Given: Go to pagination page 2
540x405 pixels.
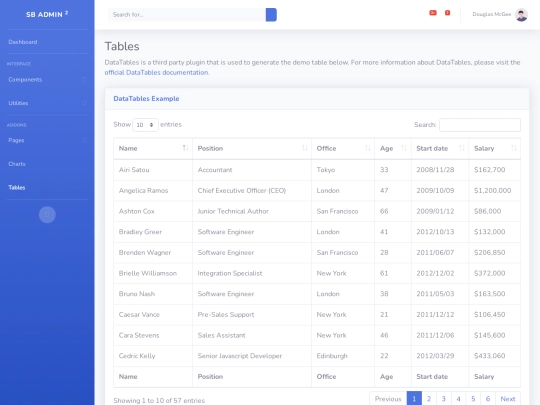Looking at the screenshot, I should tap(429, 399).
